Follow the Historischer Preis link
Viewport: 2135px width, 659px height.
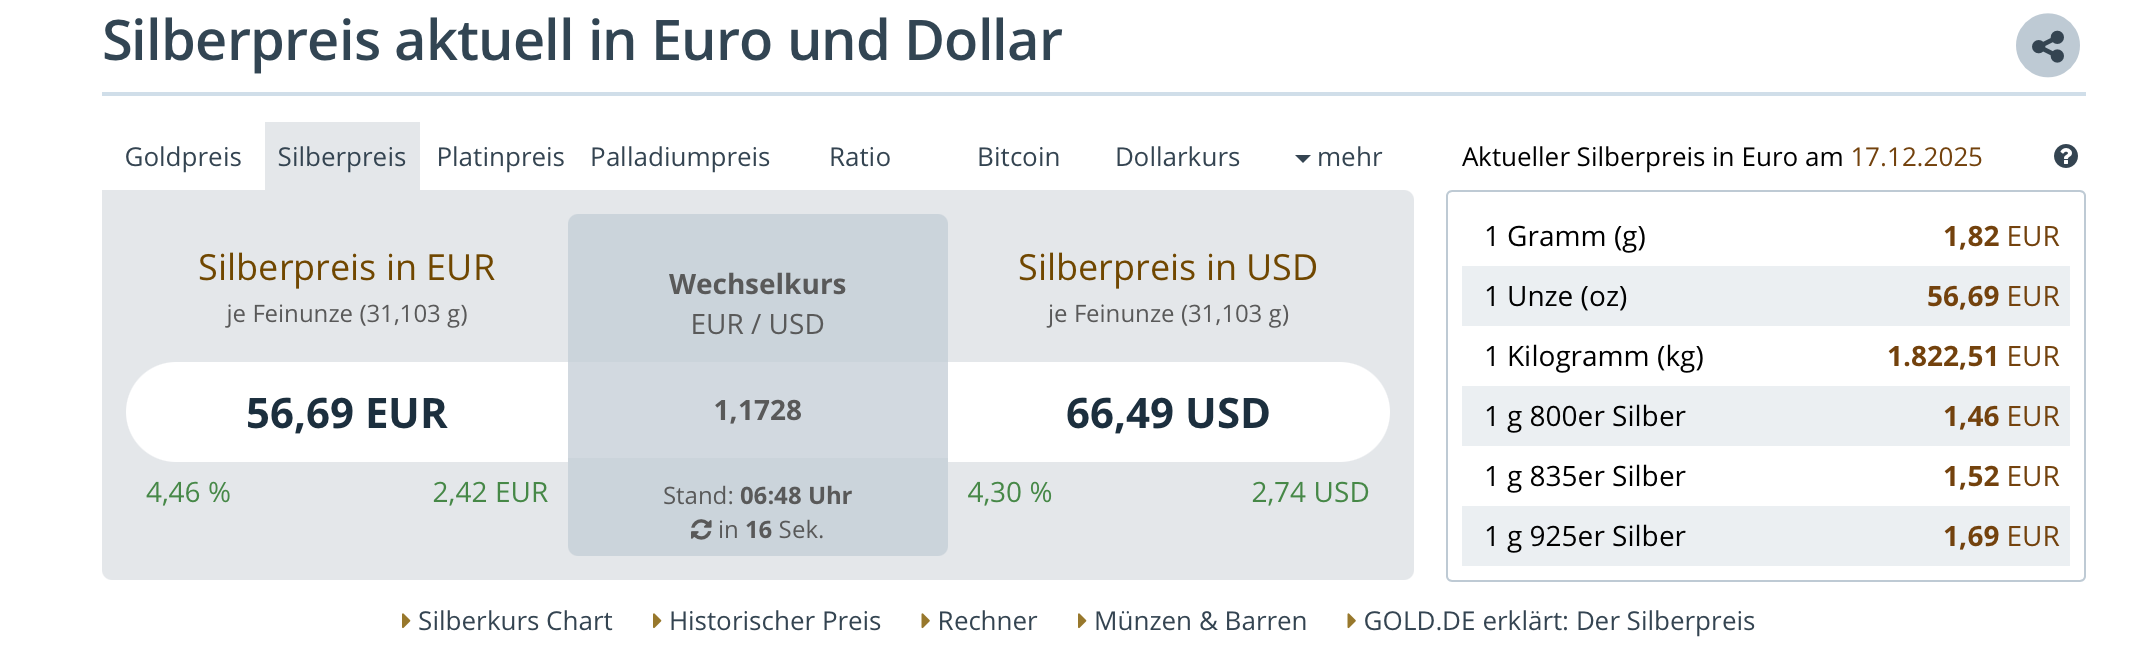[x=774, y=621]
